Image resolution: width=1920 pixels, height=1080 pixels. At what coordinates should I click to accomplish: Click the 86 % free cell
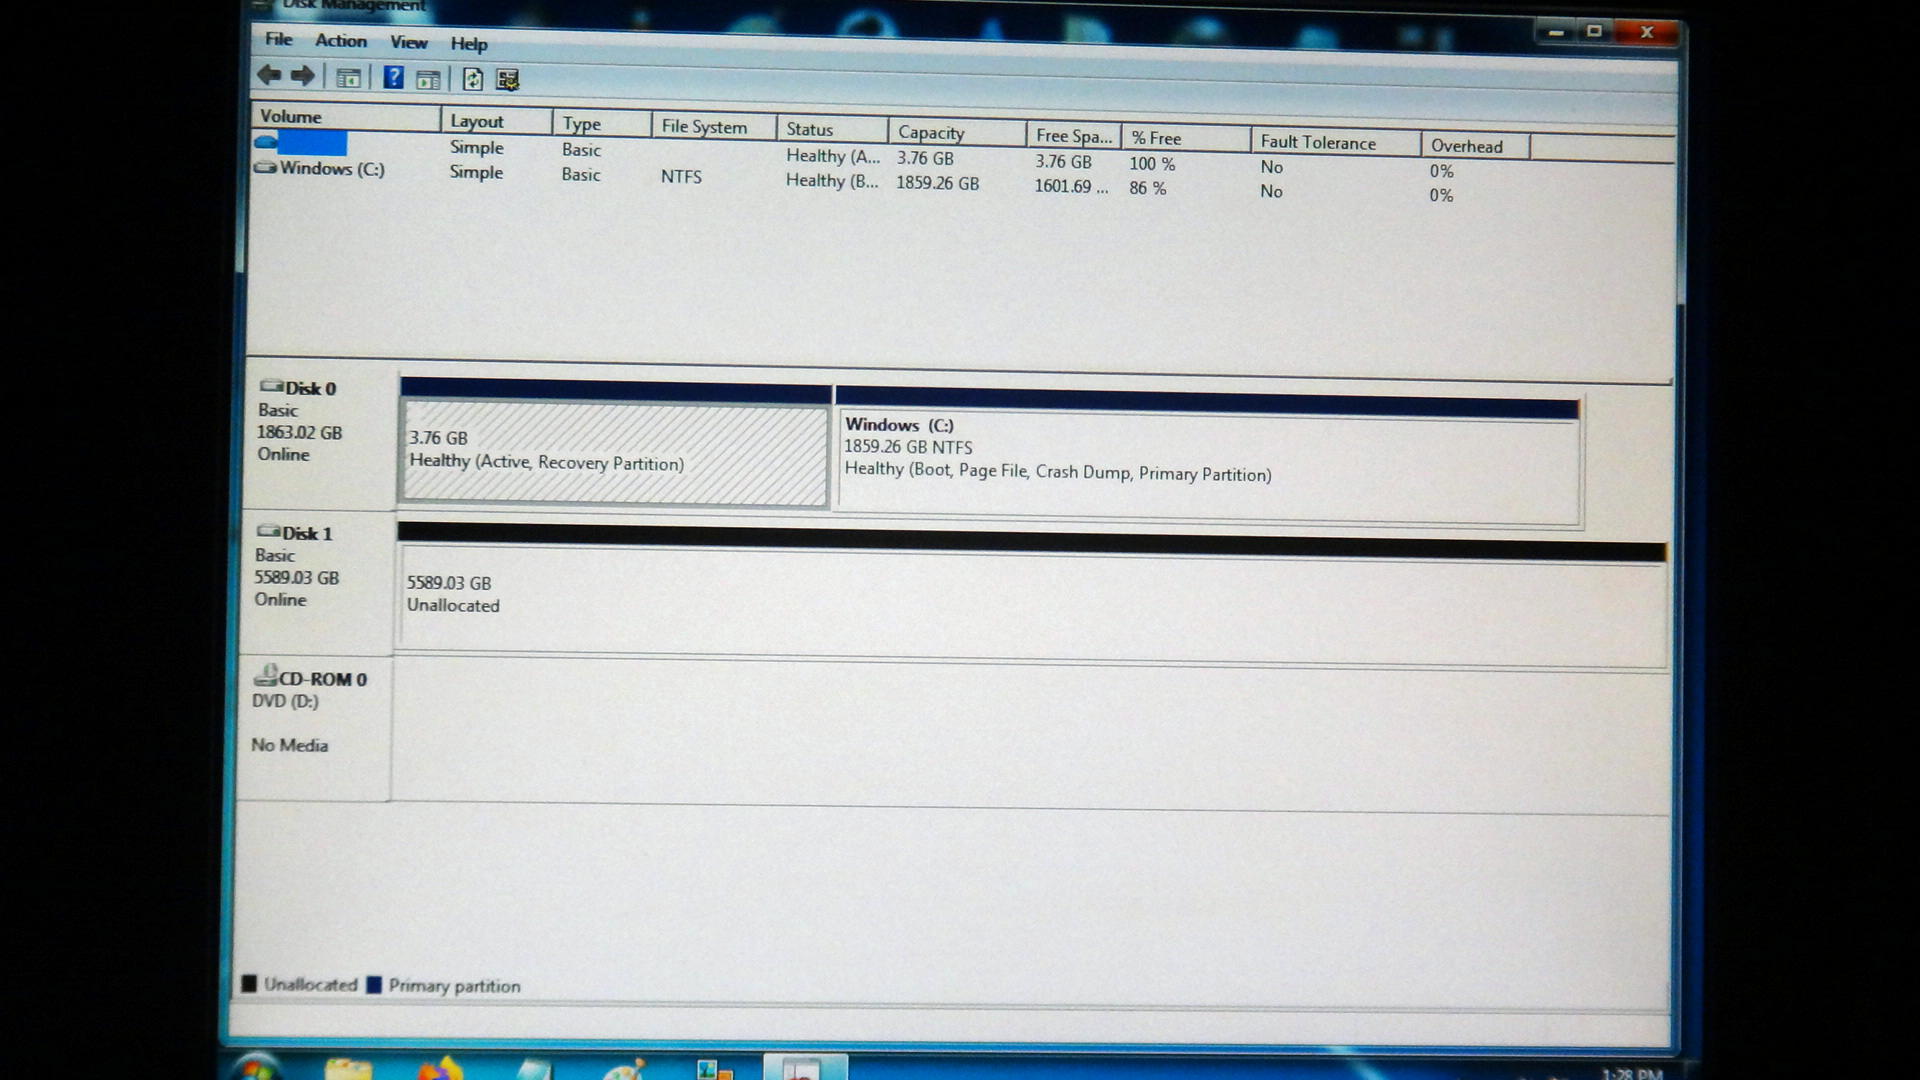click(1148, 188)
